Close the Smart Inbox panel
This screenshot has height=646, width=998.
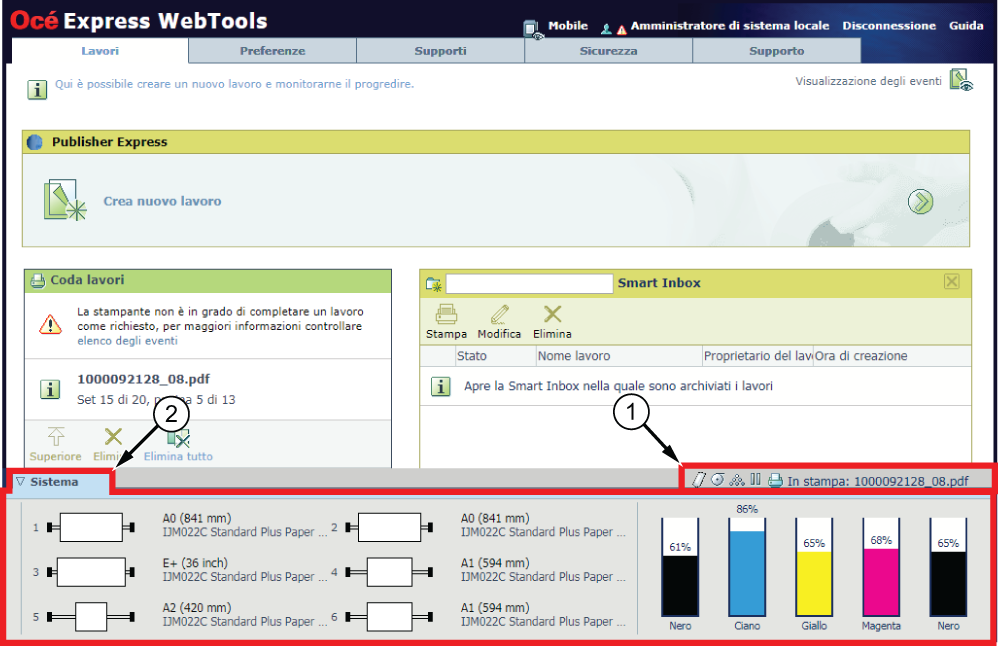952,281
